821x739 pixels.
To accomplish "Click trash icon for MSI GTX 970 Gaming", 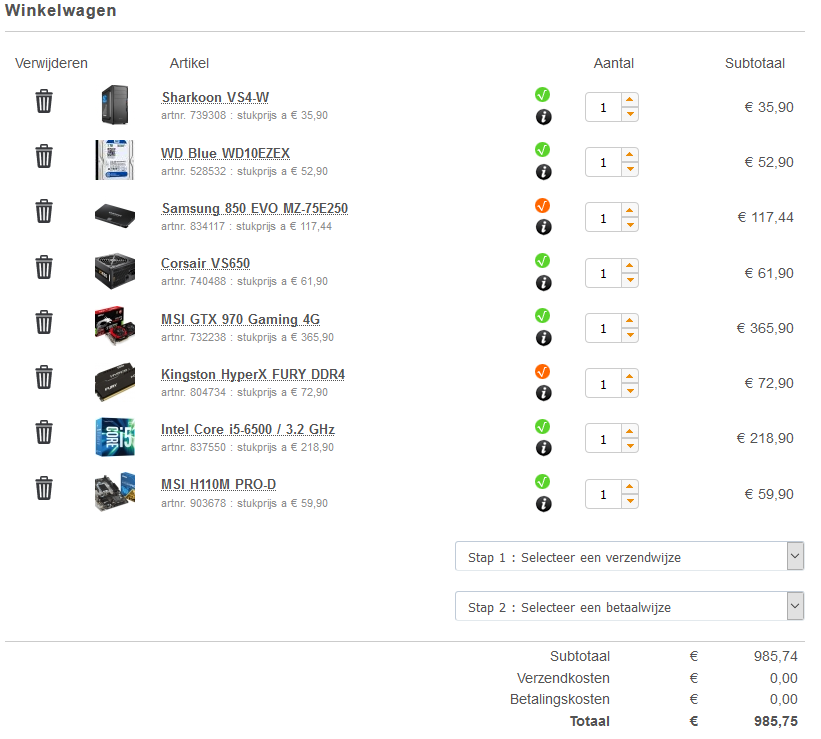I will pyautogui.click(x=44, y=322).
